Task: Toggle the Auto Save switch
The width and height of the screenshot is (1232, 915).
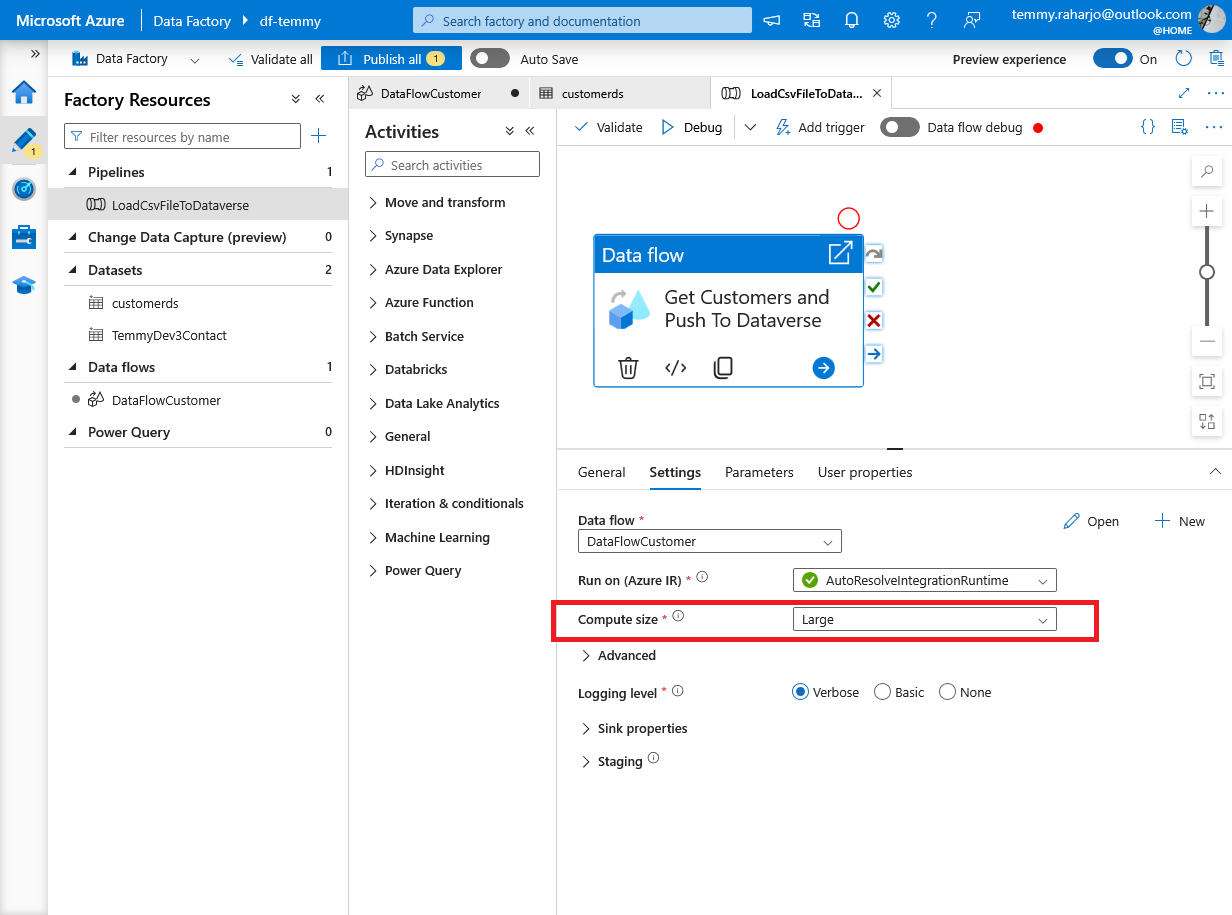Action: point(490,59)
